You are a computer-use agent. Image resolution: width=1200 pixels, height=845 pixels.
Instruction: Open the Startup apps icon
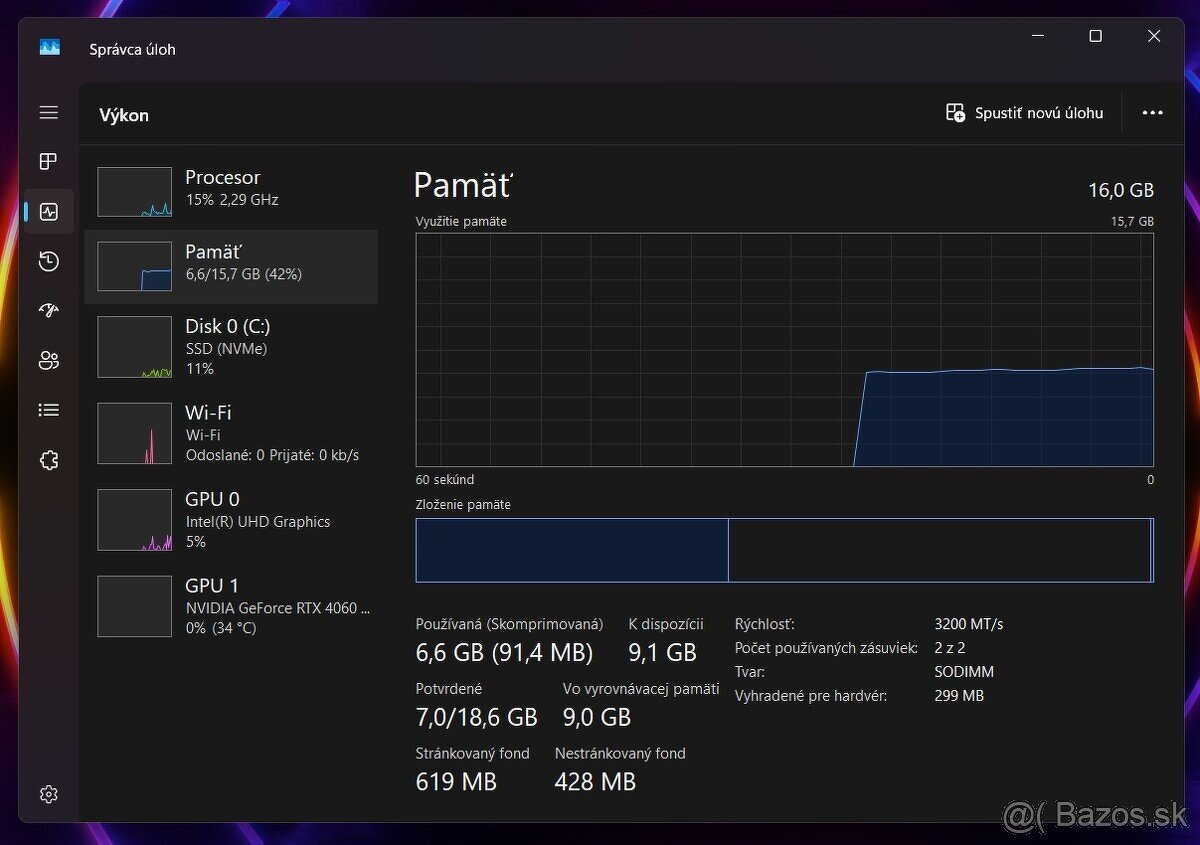click(49, 311)
